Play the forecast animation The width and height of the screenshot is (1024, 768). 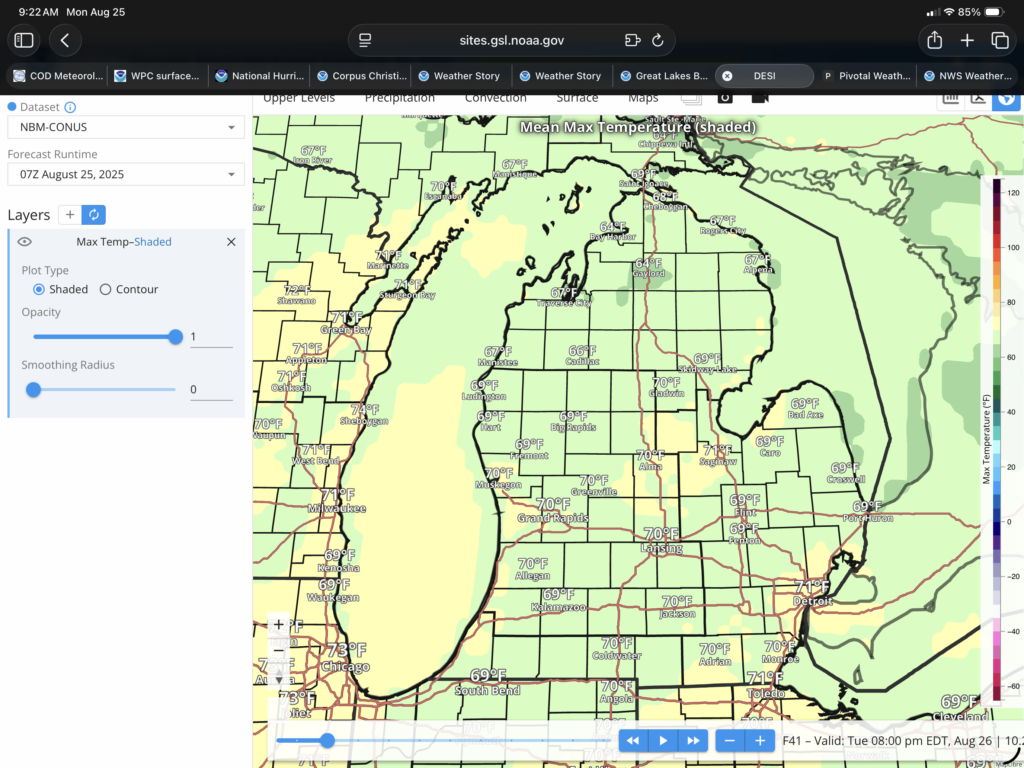pyautogui.click(x=662, y=741)
